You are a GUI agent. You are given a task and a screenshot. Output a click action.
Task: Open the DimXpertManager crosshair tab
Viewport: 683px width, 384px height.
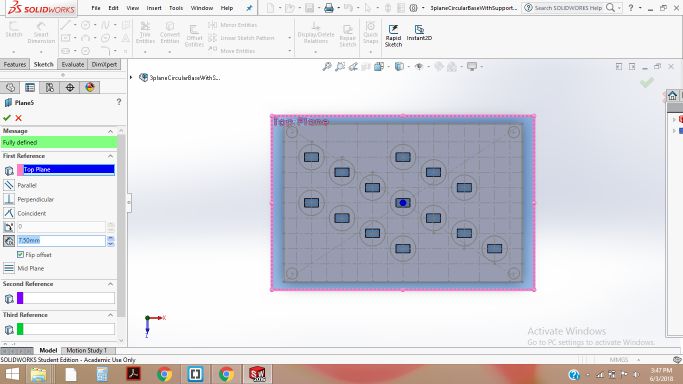click(x=70, y=88)
